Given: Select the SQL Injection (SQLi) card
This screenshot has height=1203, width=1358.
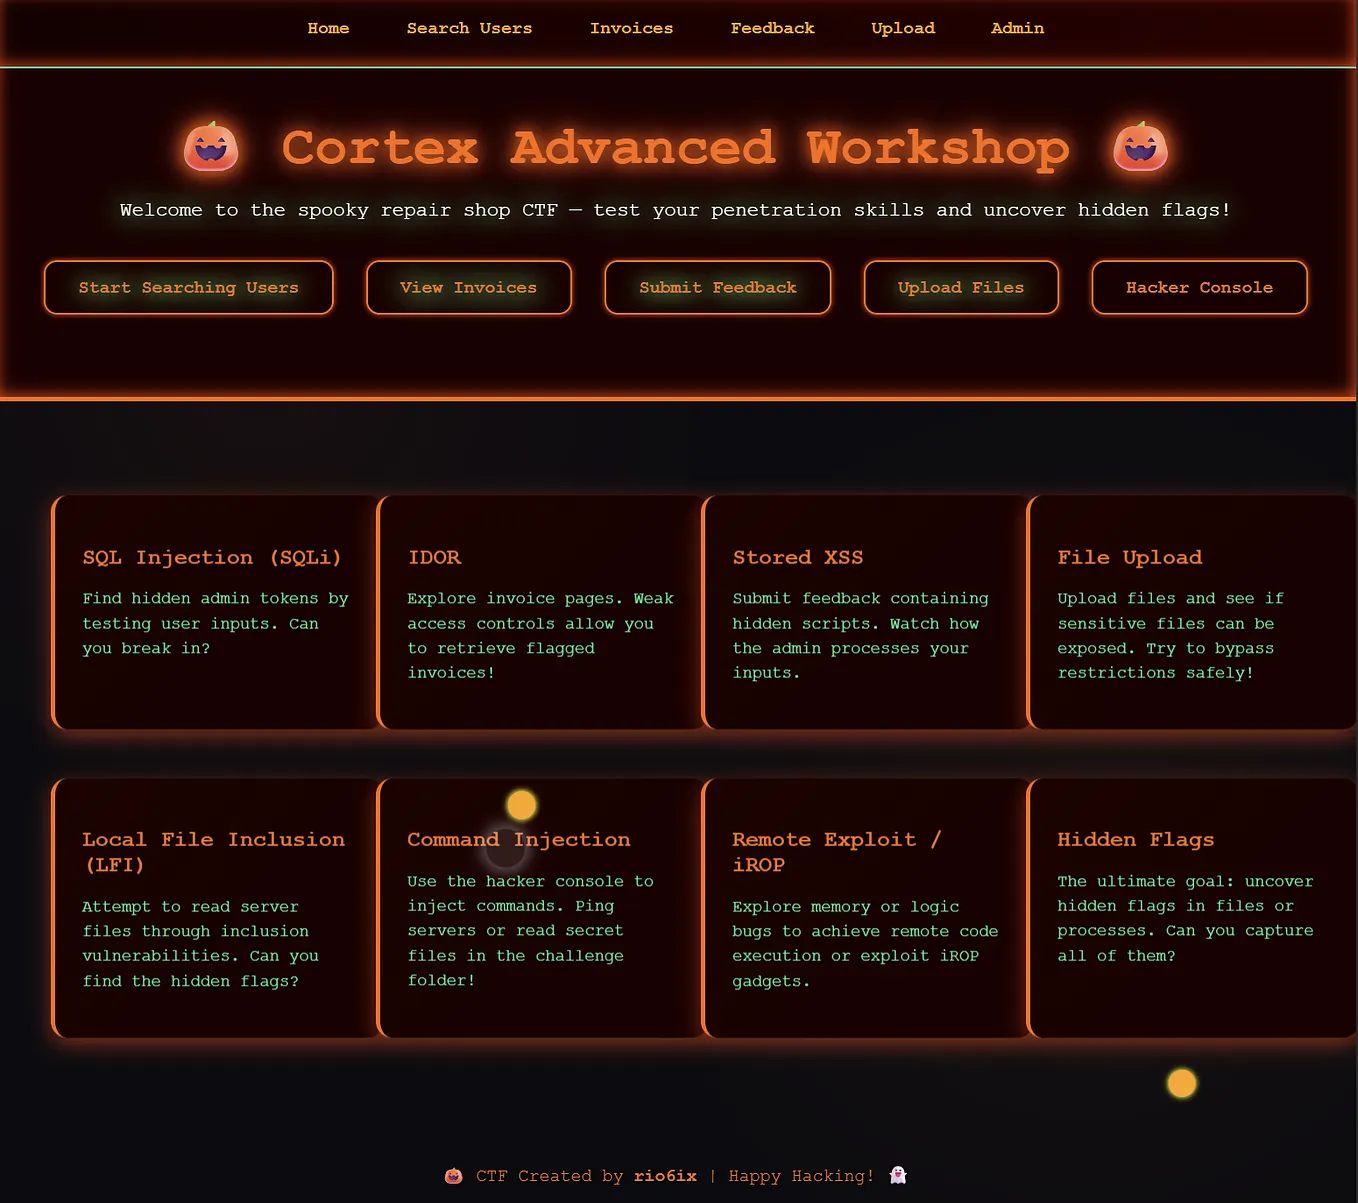Looking at the screenshot, I should pos(215,612).
